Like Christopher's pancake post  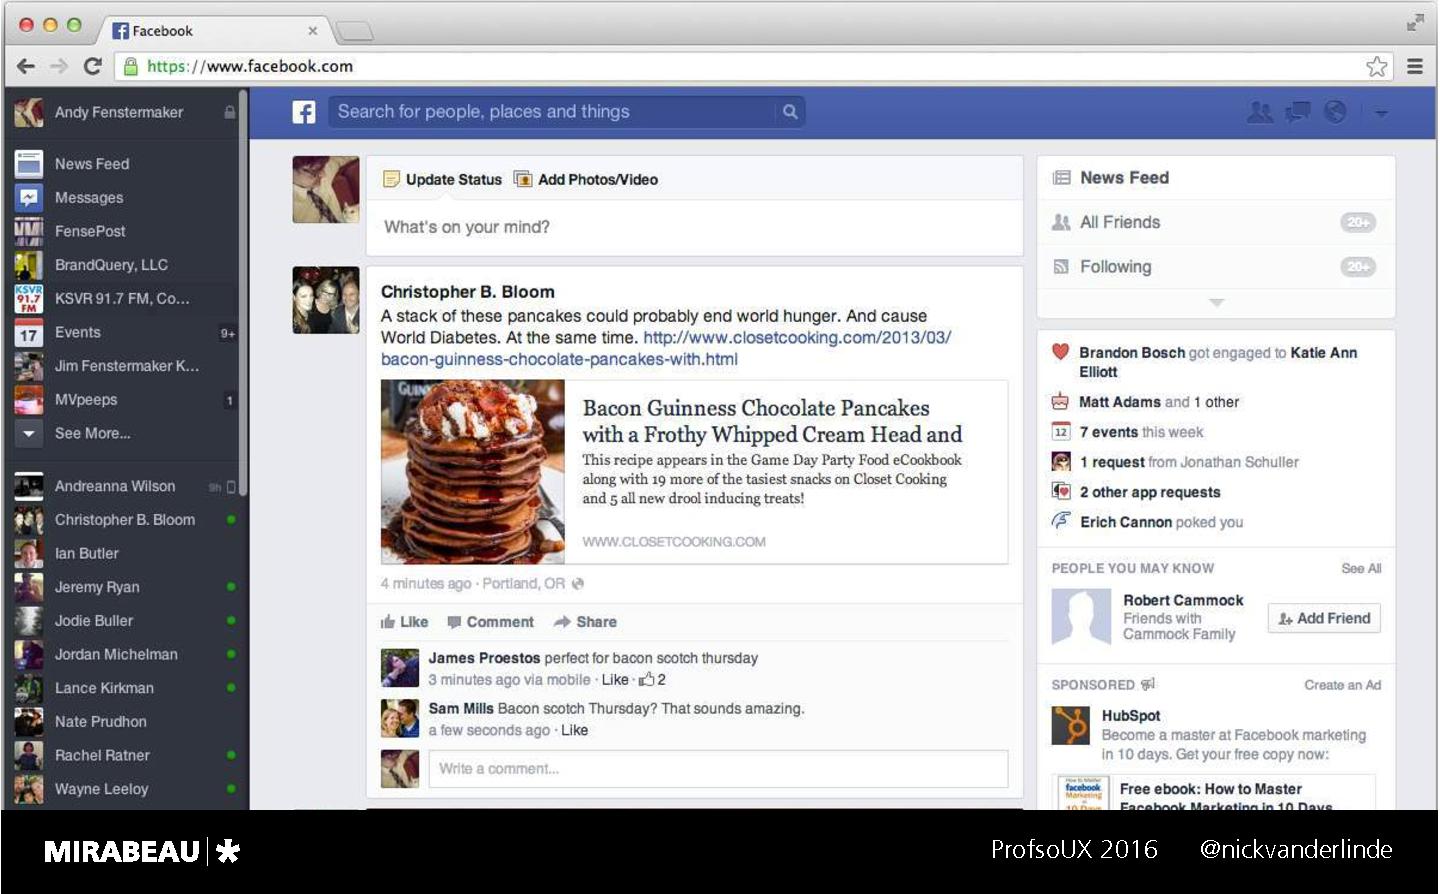click(x=404, y=622)
